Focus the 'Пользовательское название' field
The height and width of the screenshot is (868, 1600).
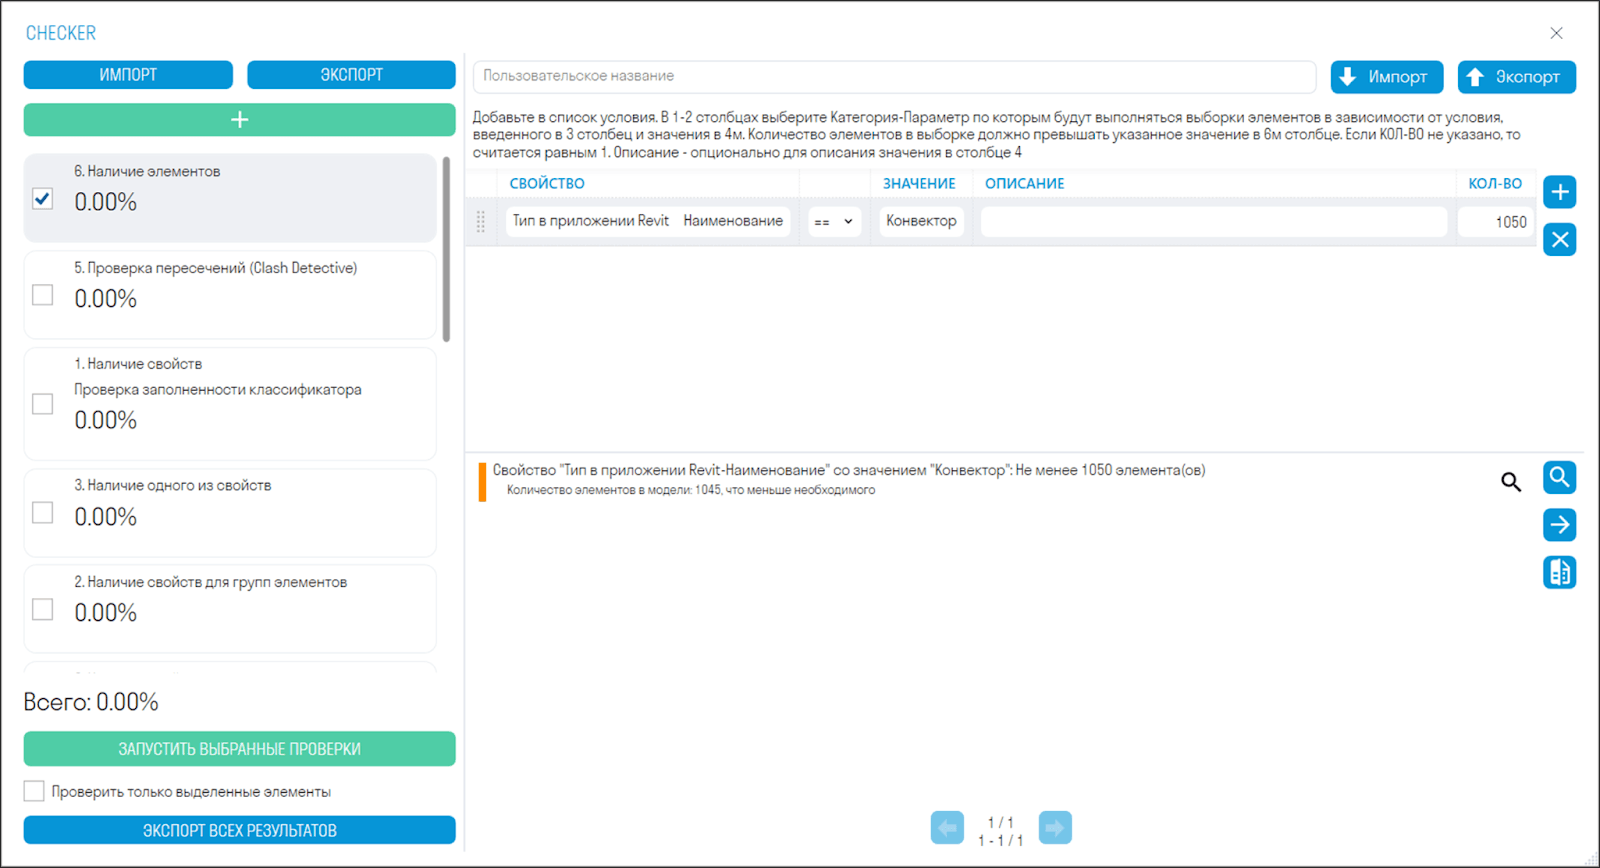pyautogui.click(x=894, y=76)
